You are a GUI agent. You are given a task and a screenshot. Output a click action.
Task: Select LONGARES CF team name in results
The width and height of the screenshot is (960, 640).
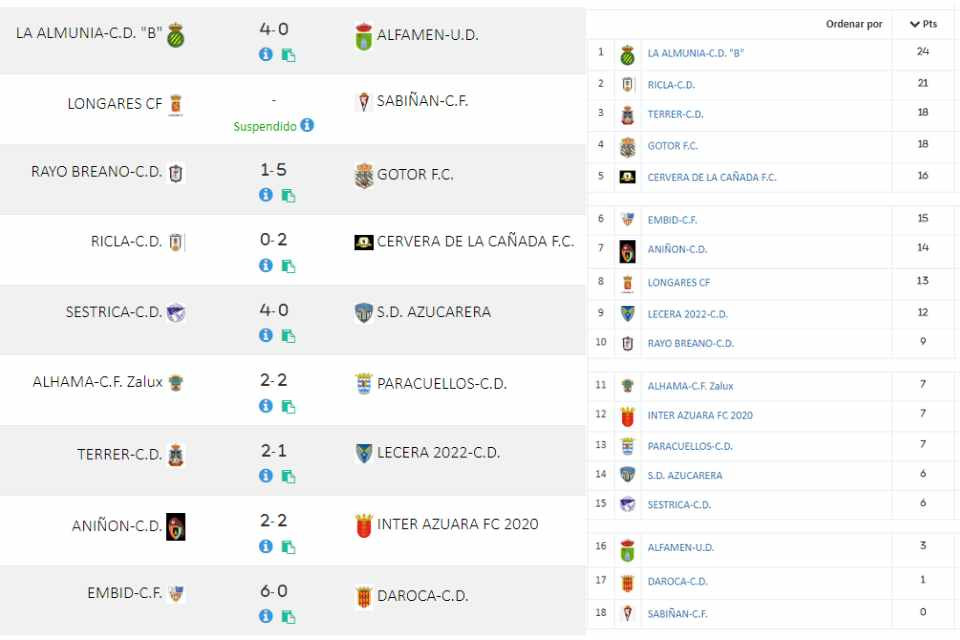coord(114,104)
